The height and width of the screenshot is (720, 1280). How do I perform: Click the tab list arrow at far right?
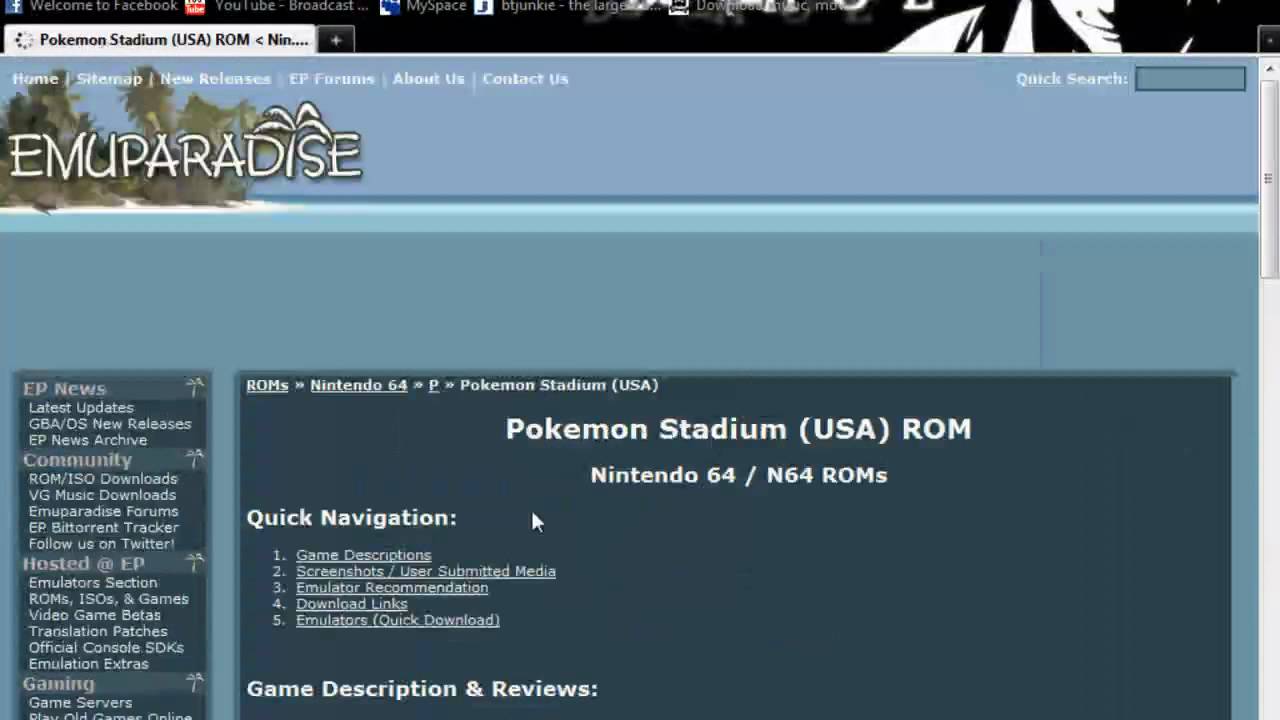click(1269, 41)
